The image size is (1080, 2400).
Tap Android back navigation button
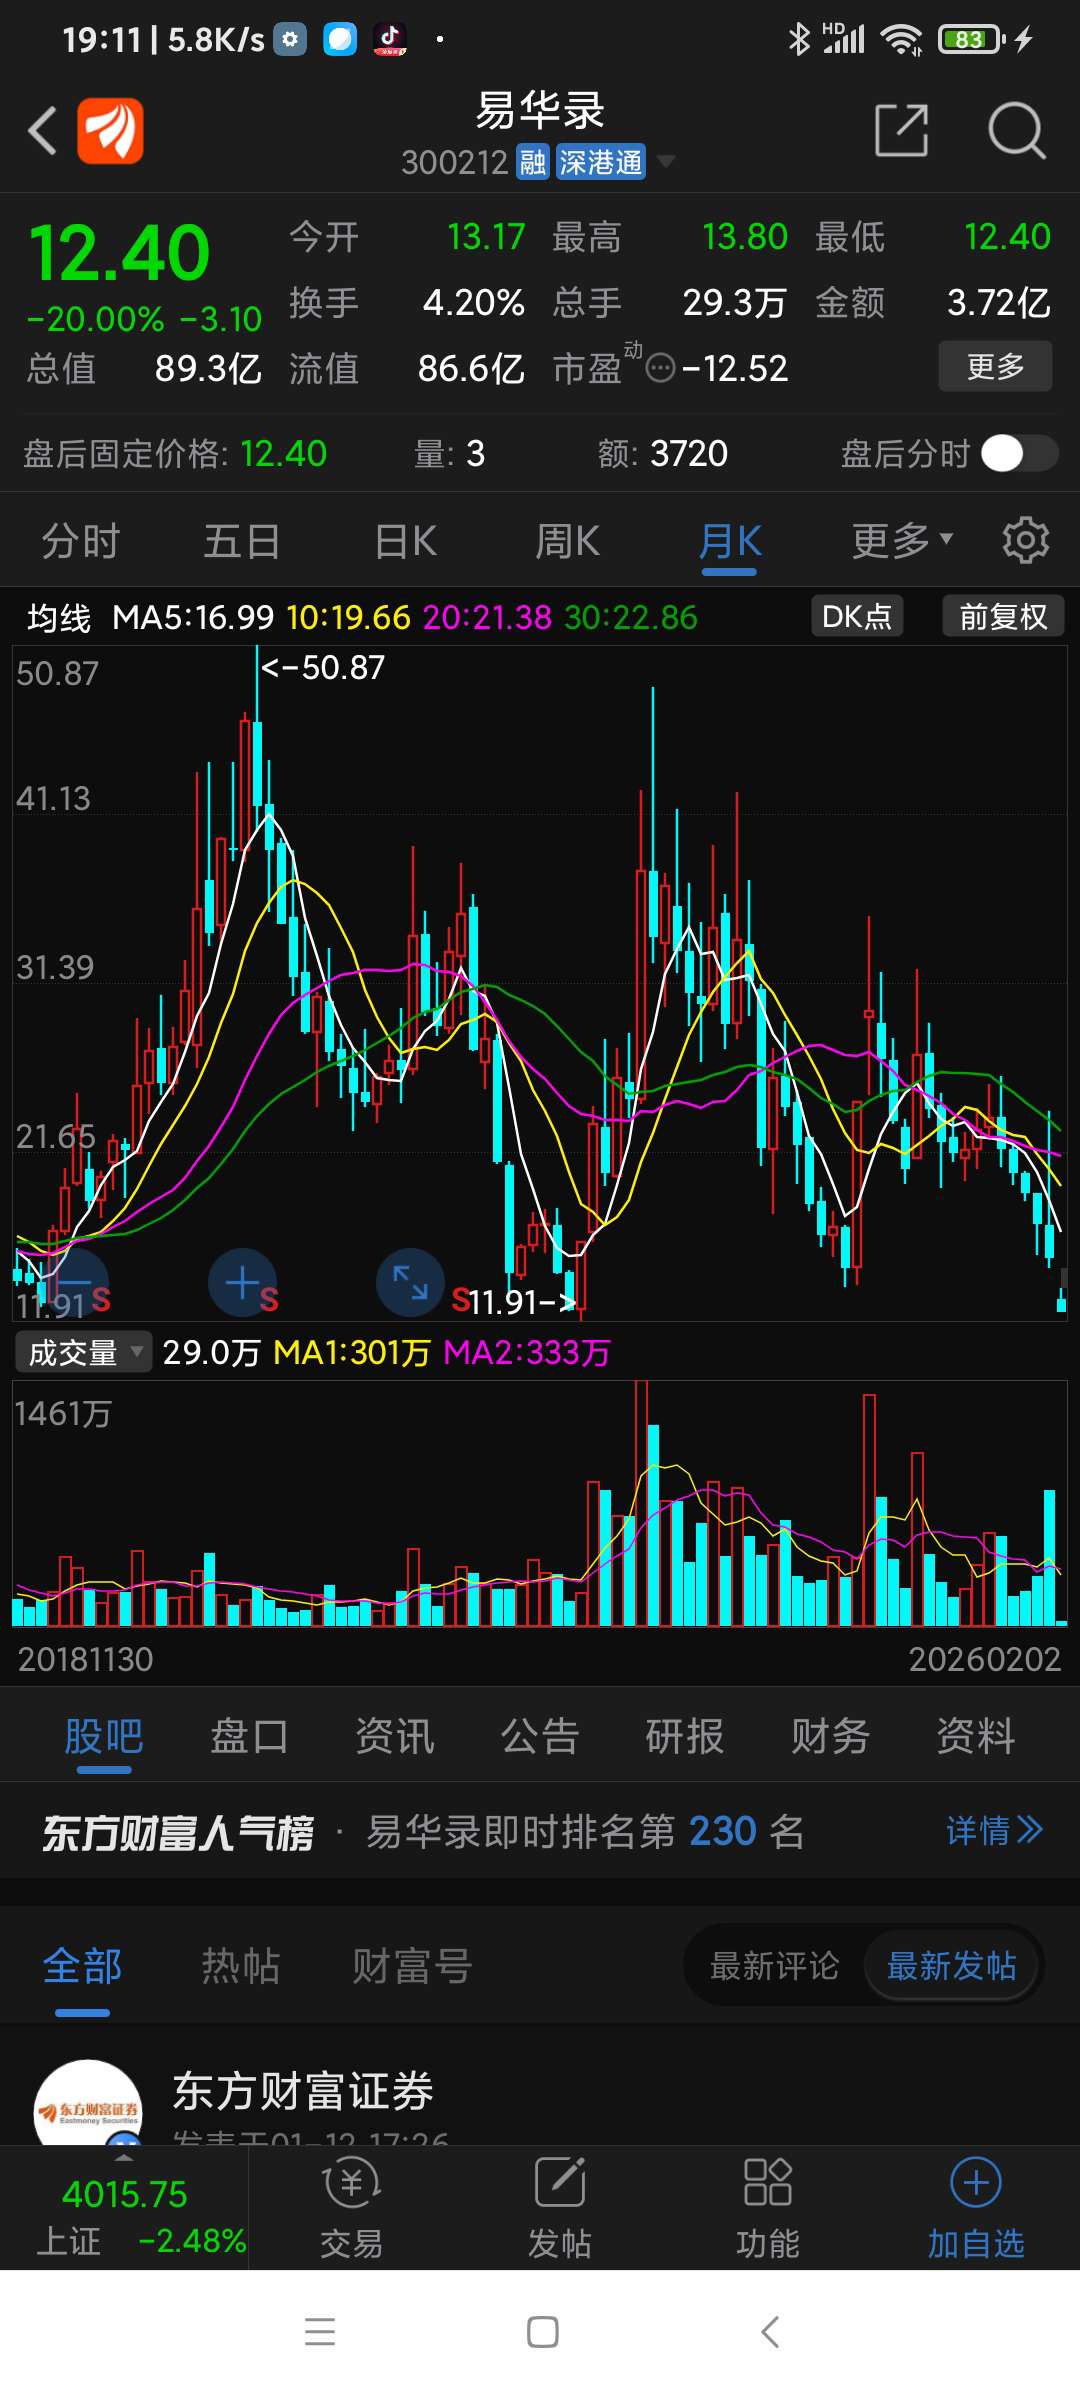(769, 2332)
